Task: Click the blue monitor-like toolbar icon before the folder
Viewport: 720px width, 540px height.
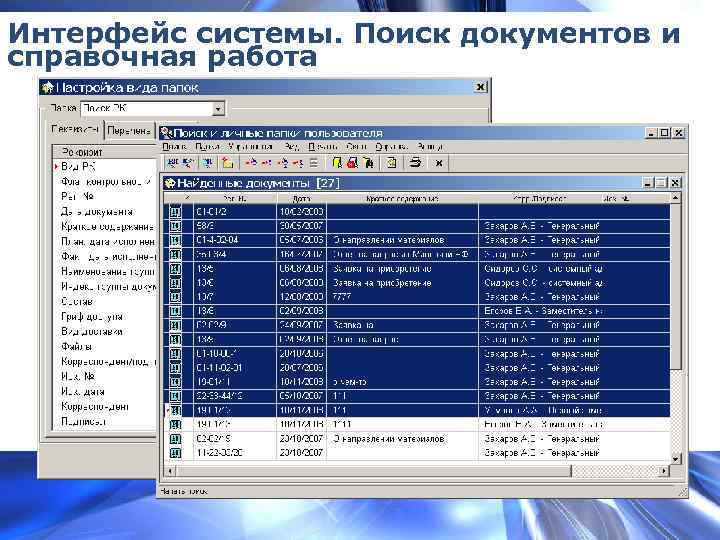Action: pyautogui.click(x=208, y=163)
